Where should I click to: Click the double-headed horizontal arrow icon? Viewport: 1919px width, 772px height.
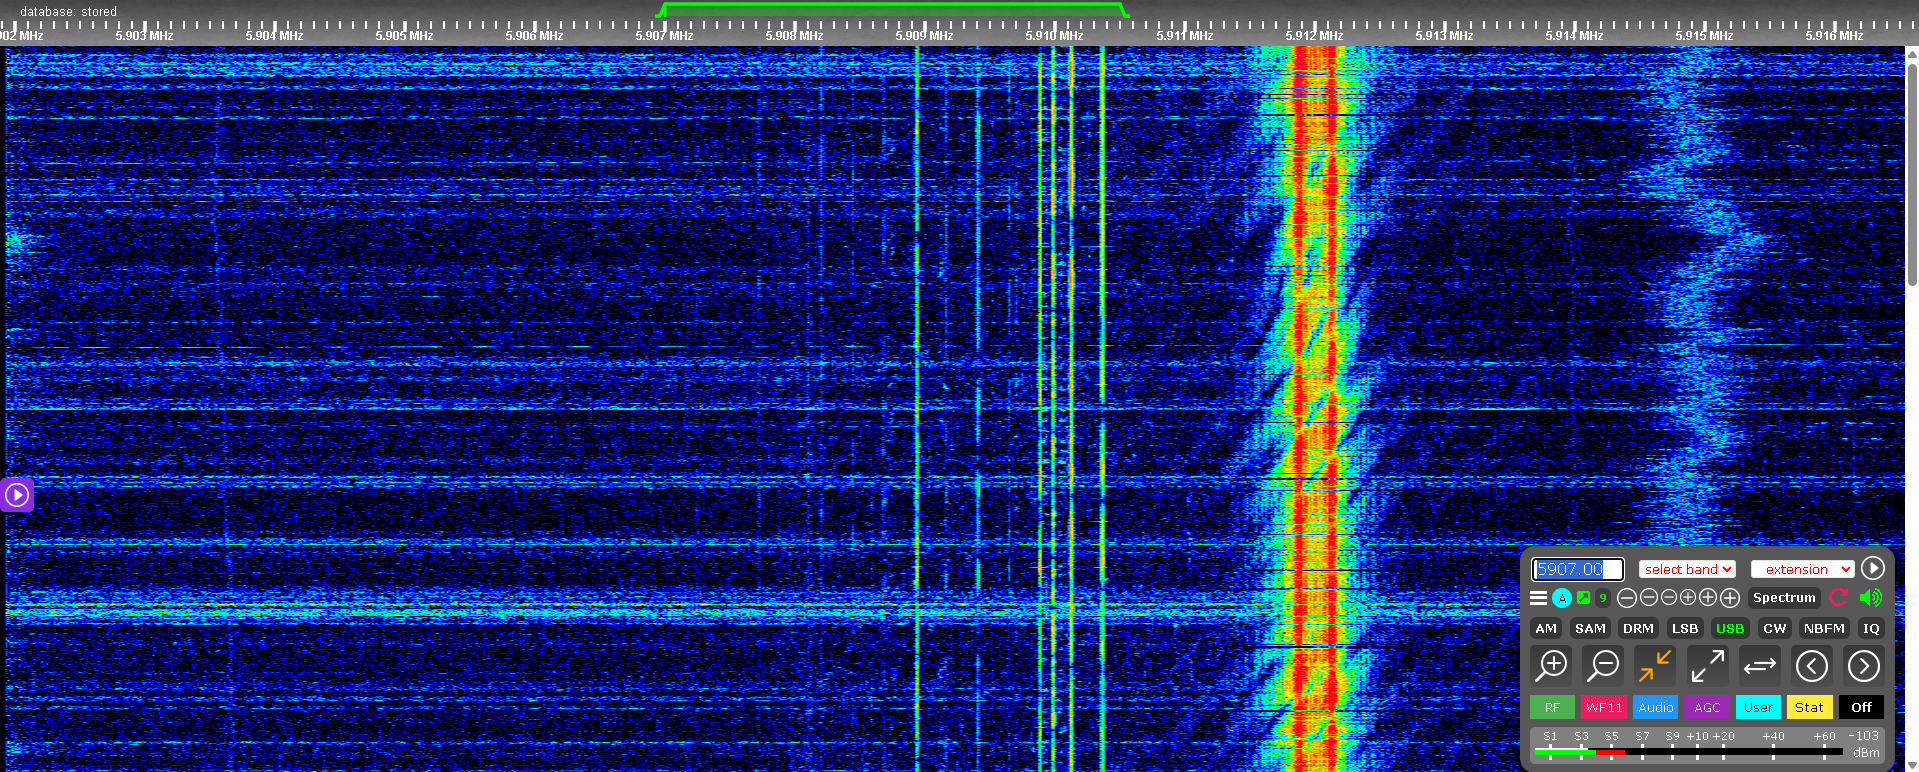coord(1759,665)
